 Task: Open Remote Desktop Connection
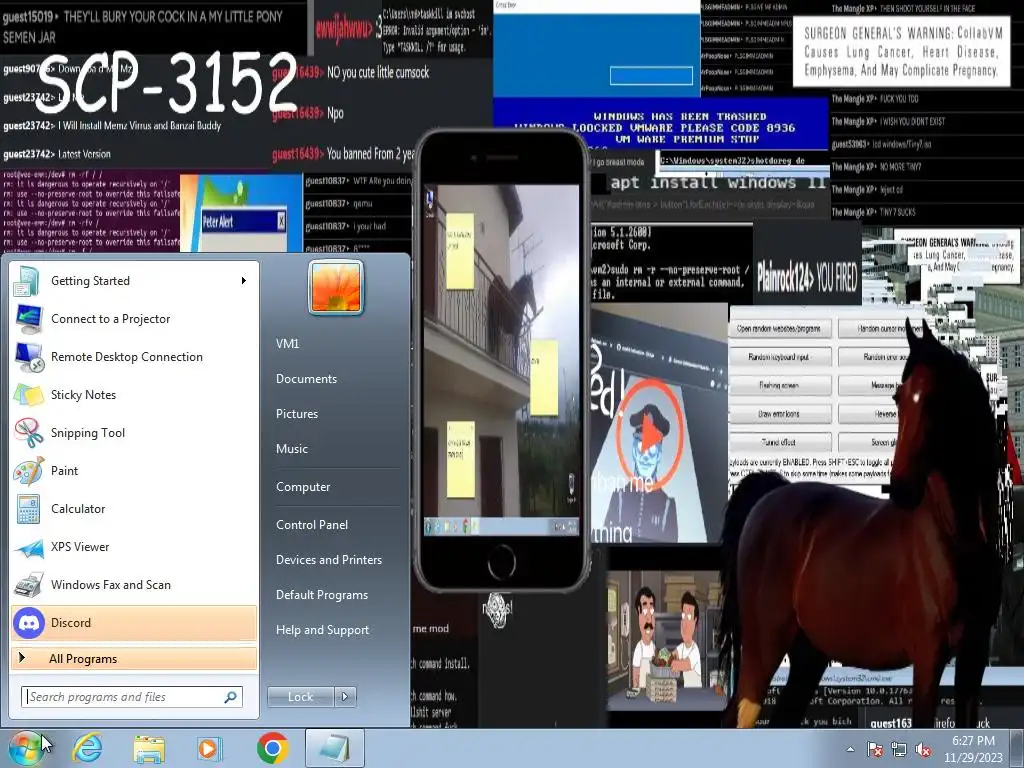coord(134,357)
